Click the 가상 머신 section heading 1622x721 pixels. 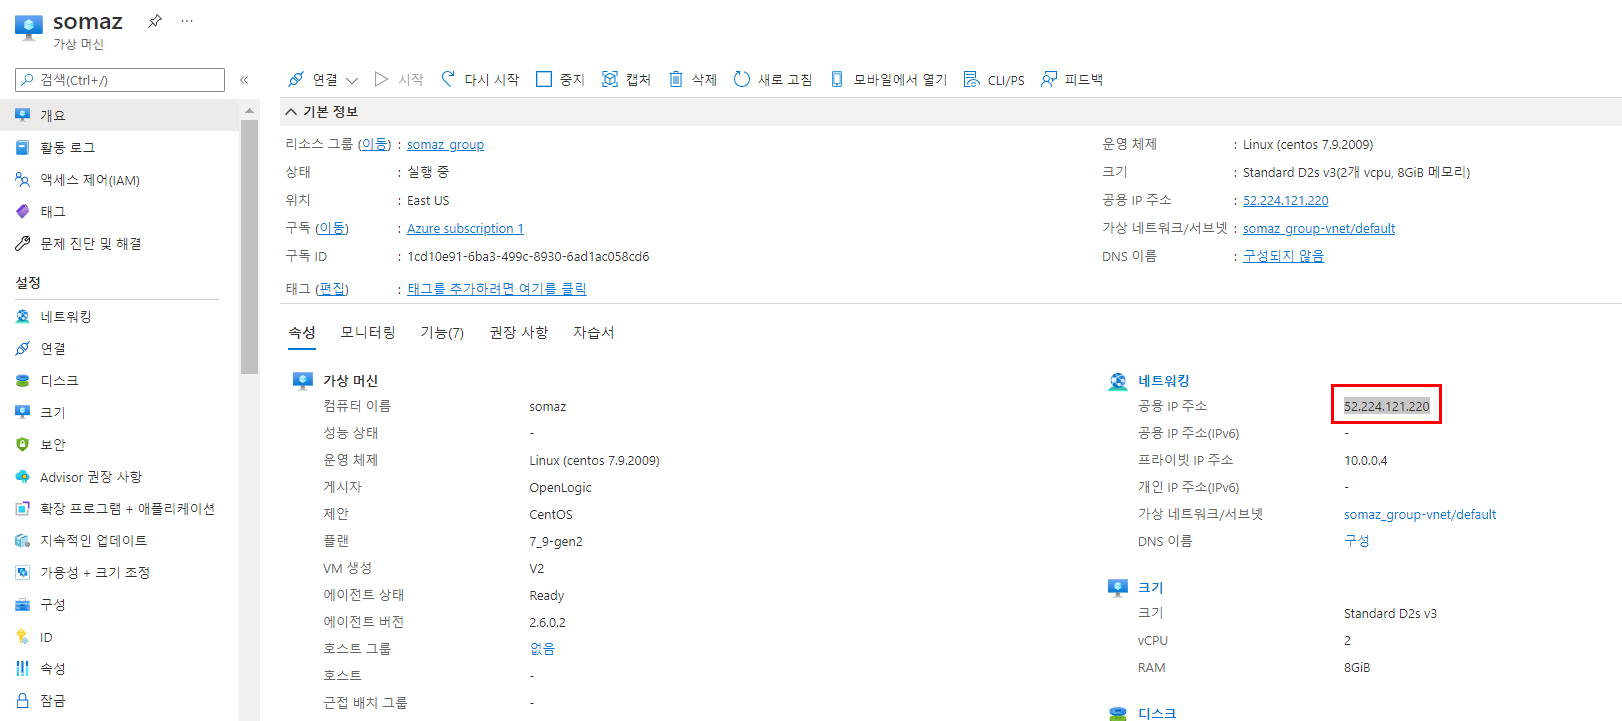350,380
